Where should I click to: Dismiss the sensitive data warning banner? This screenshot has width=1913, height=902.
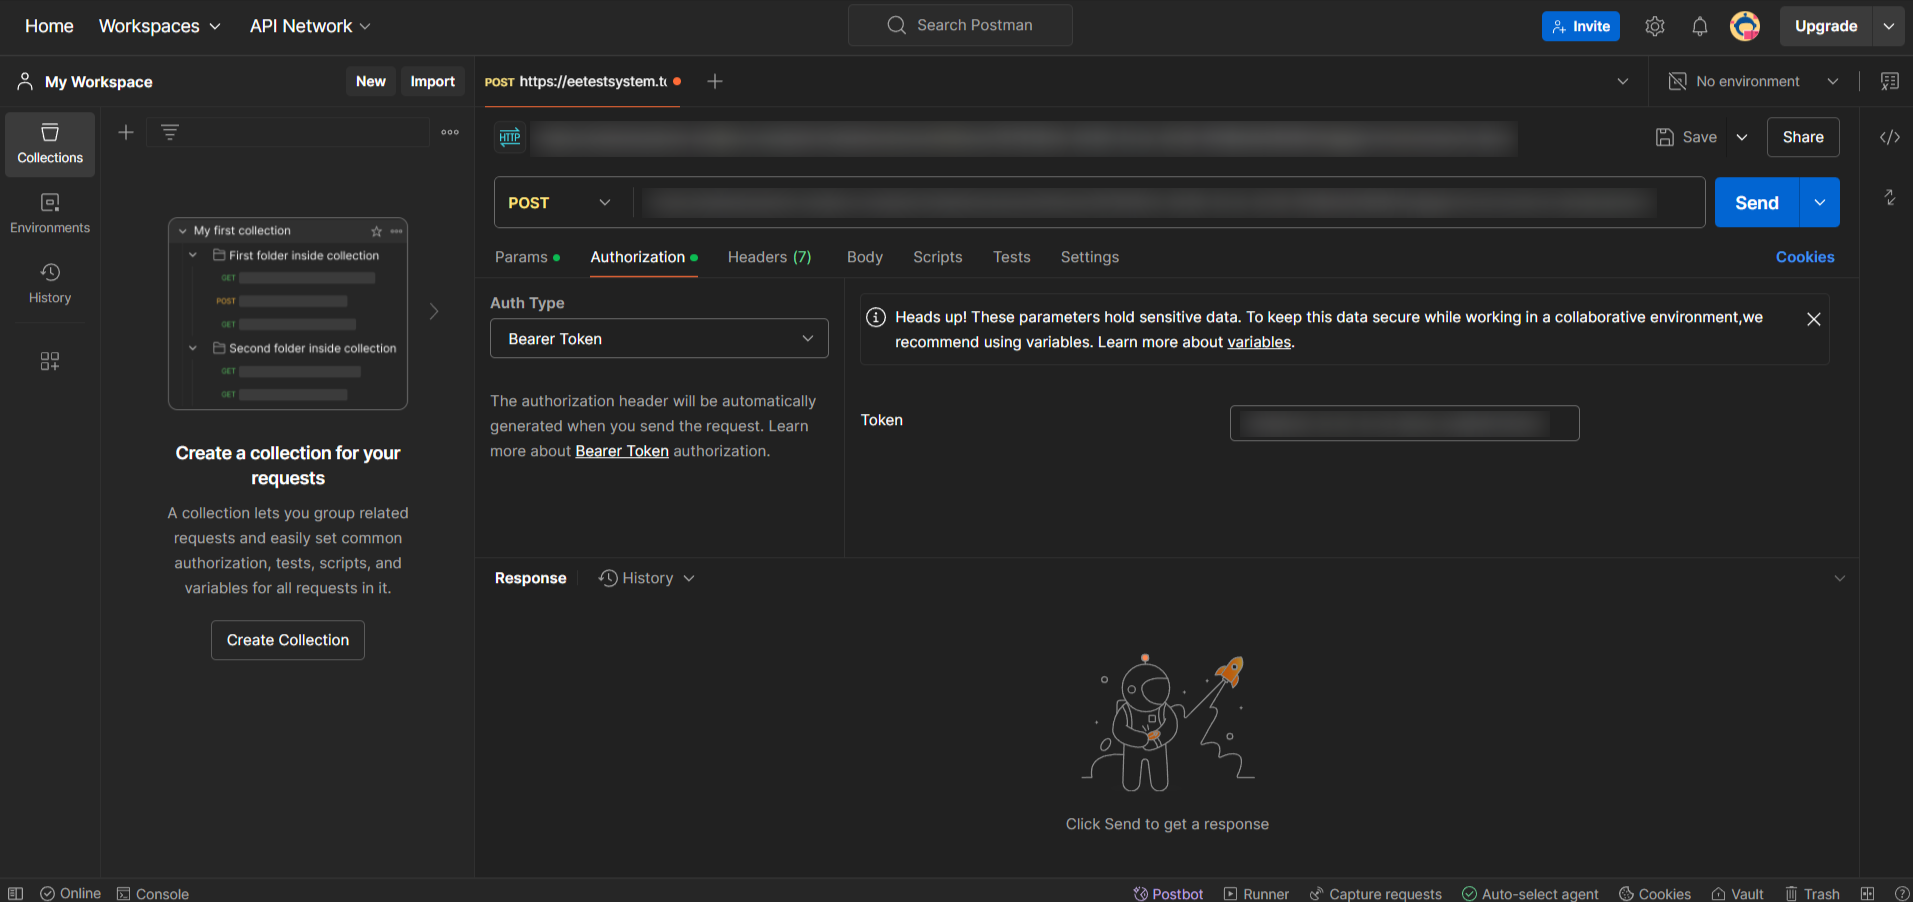coord(1813,319)
